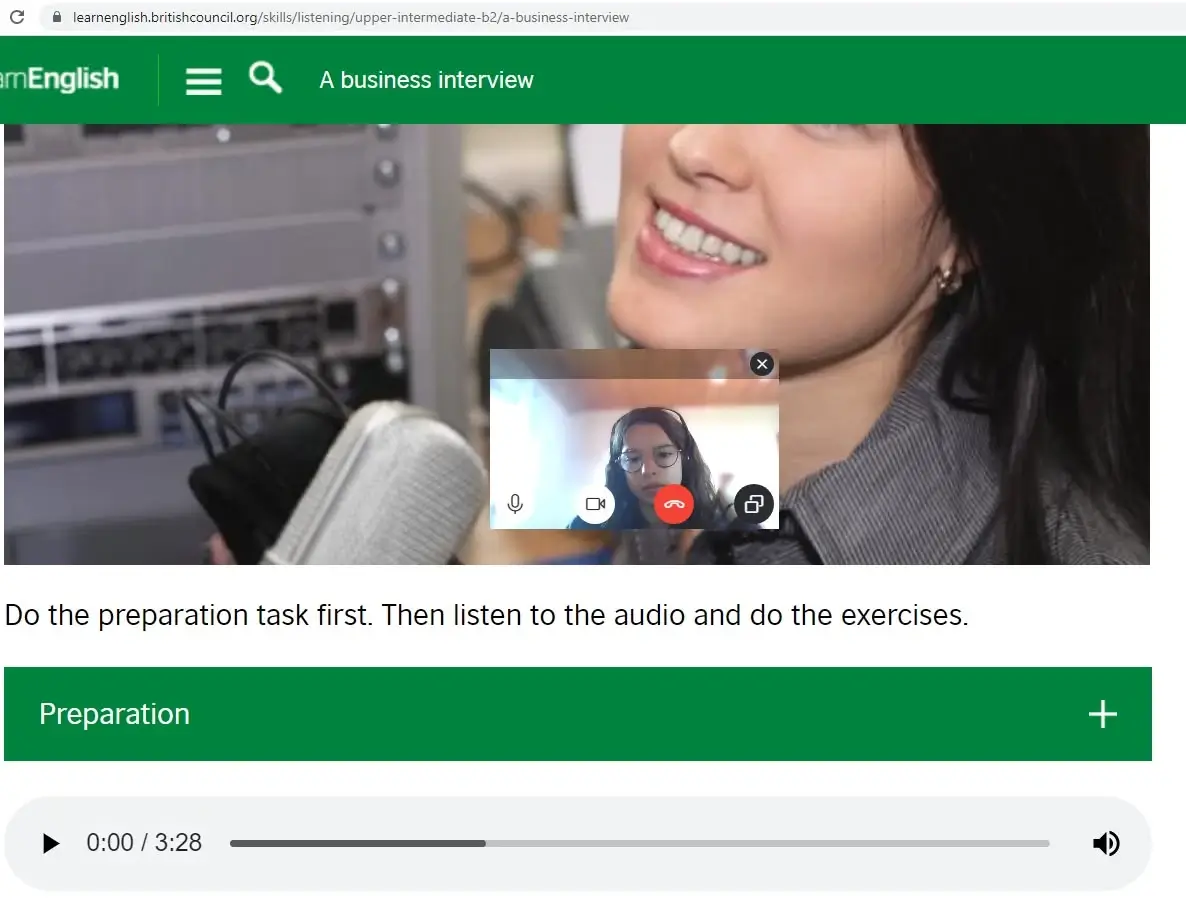Reload the page with the browser refresh icon

click(17, 17)
